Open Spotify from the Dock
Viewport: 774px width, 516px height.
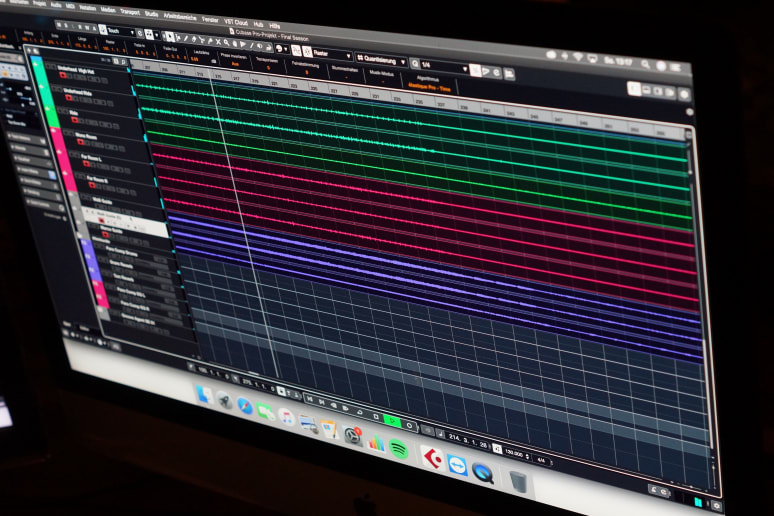(399, 449)
